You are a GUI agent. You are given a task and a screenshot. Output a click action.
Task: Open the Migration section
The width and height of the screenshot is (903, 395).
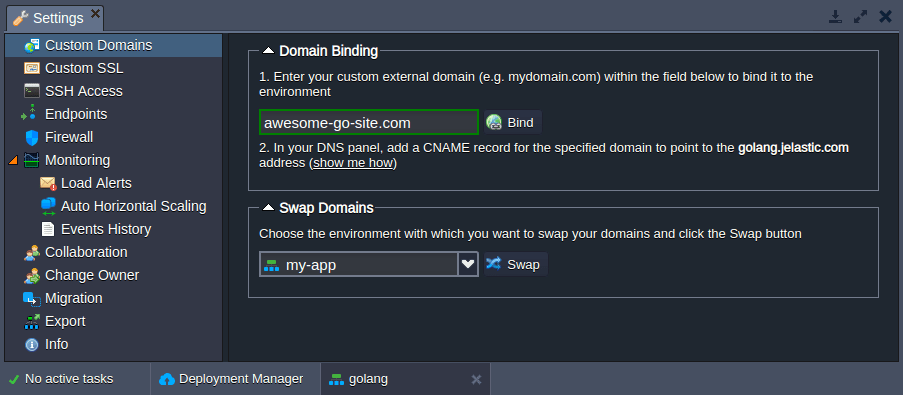[x=113, y=298]
